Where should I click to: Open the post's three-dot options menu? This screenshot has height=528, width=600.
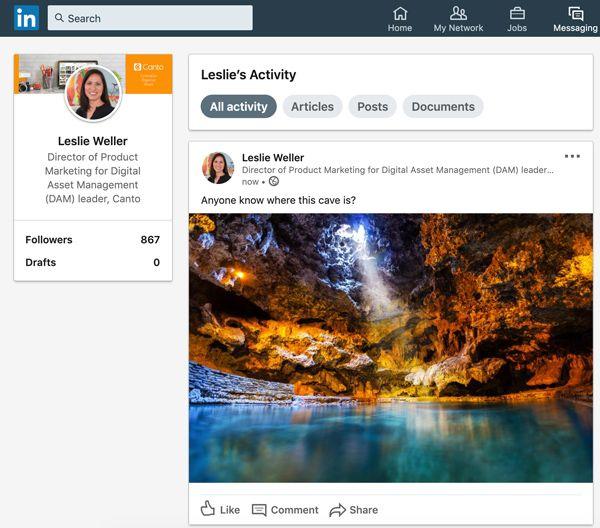(572, 157)
